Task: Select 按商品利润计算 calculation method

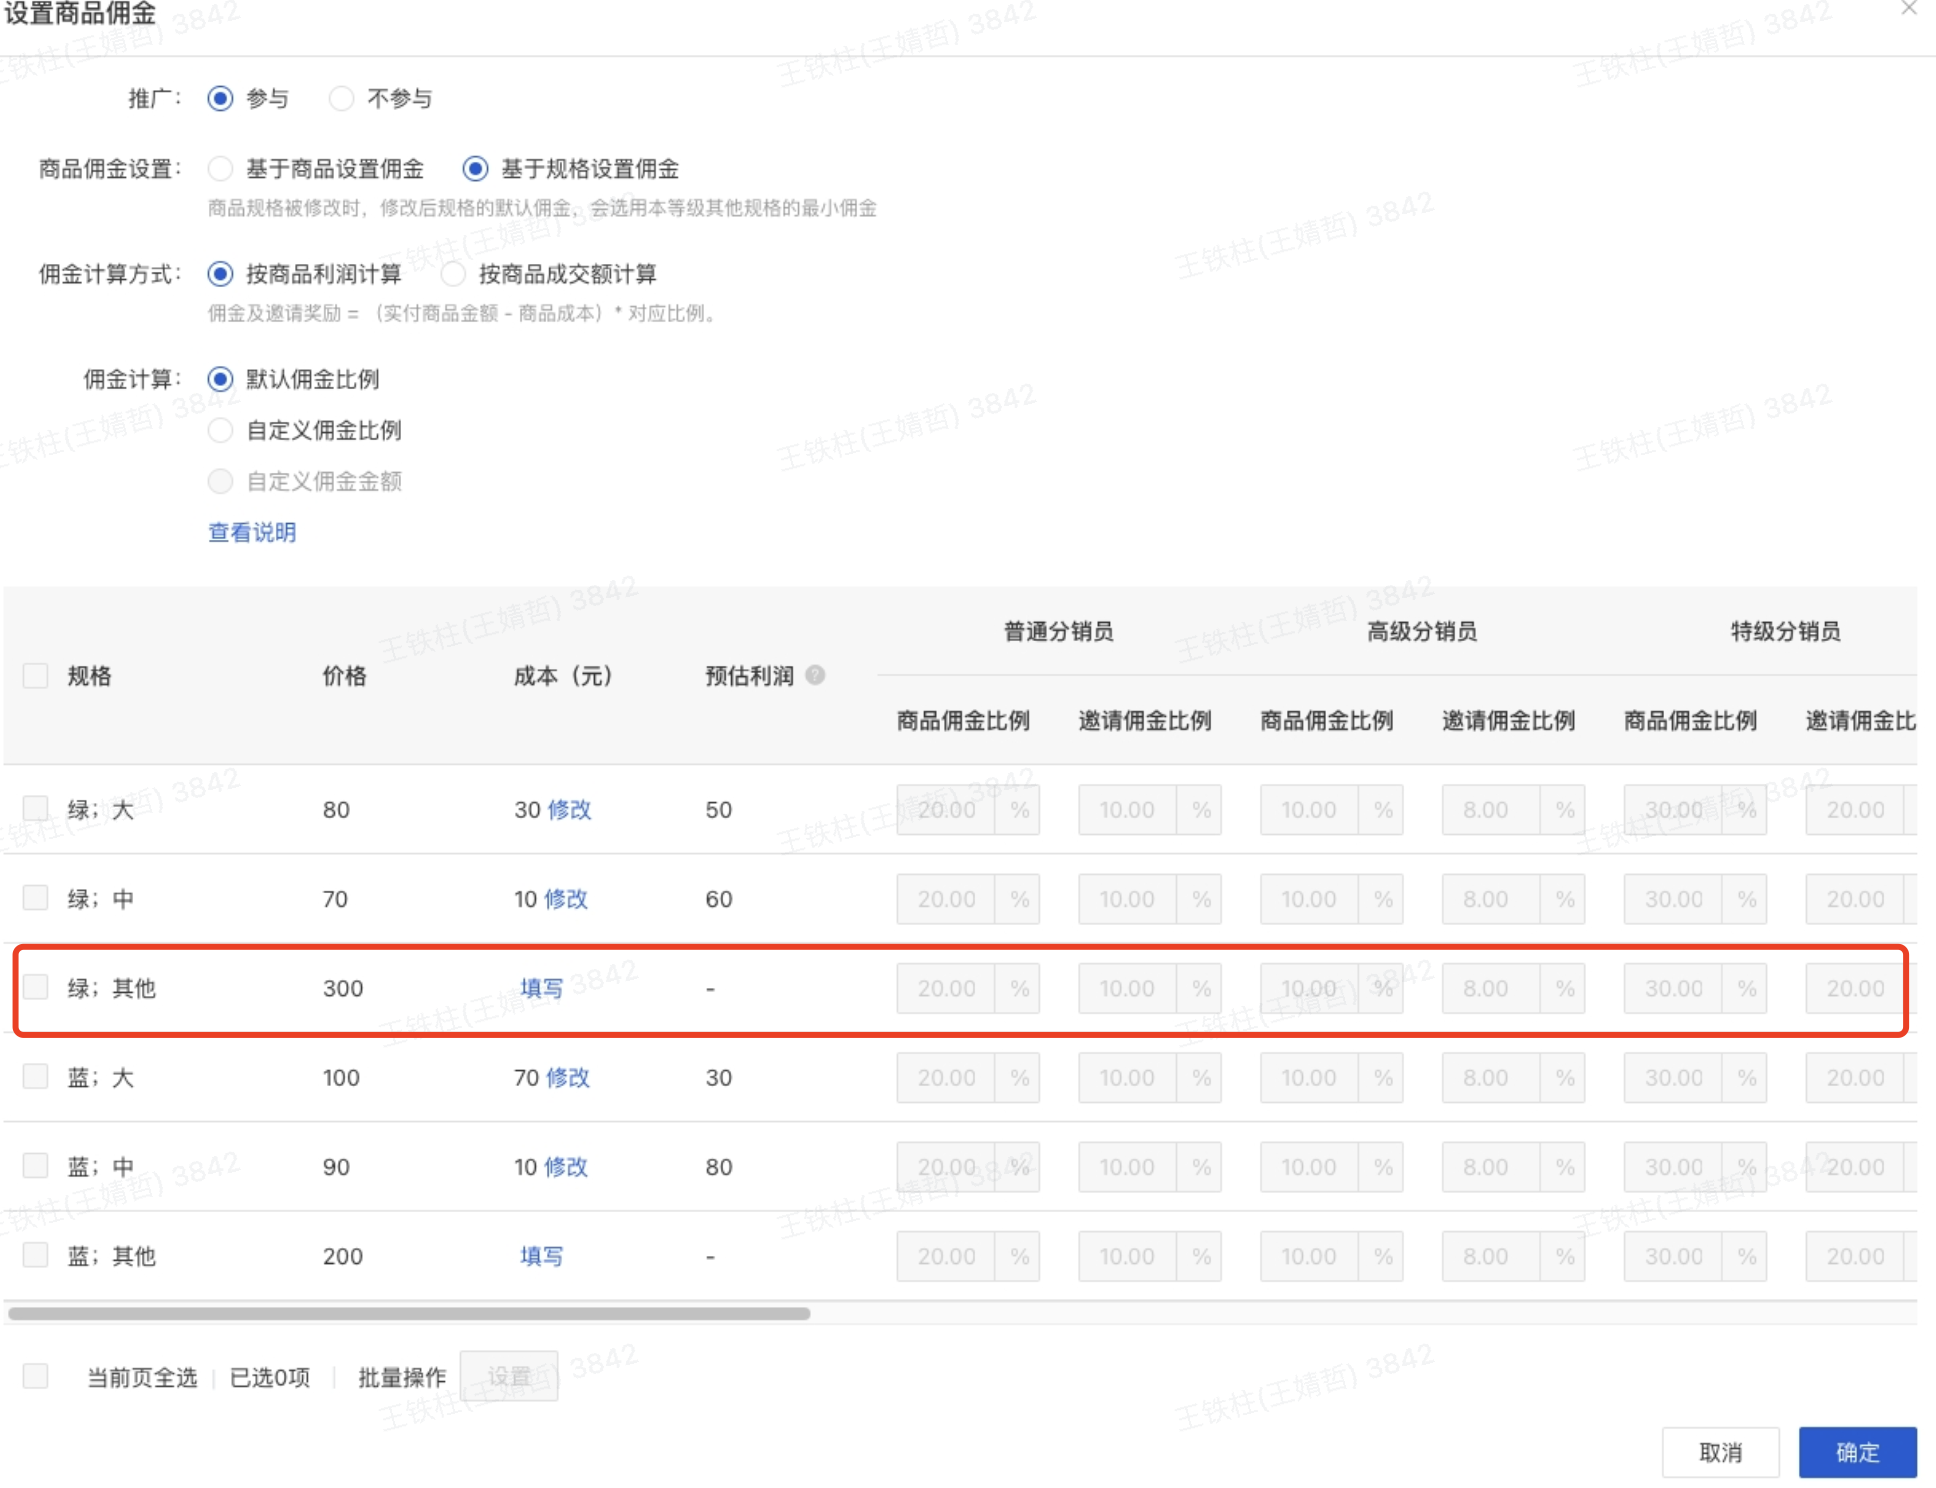Action: [x=220, y=273]
